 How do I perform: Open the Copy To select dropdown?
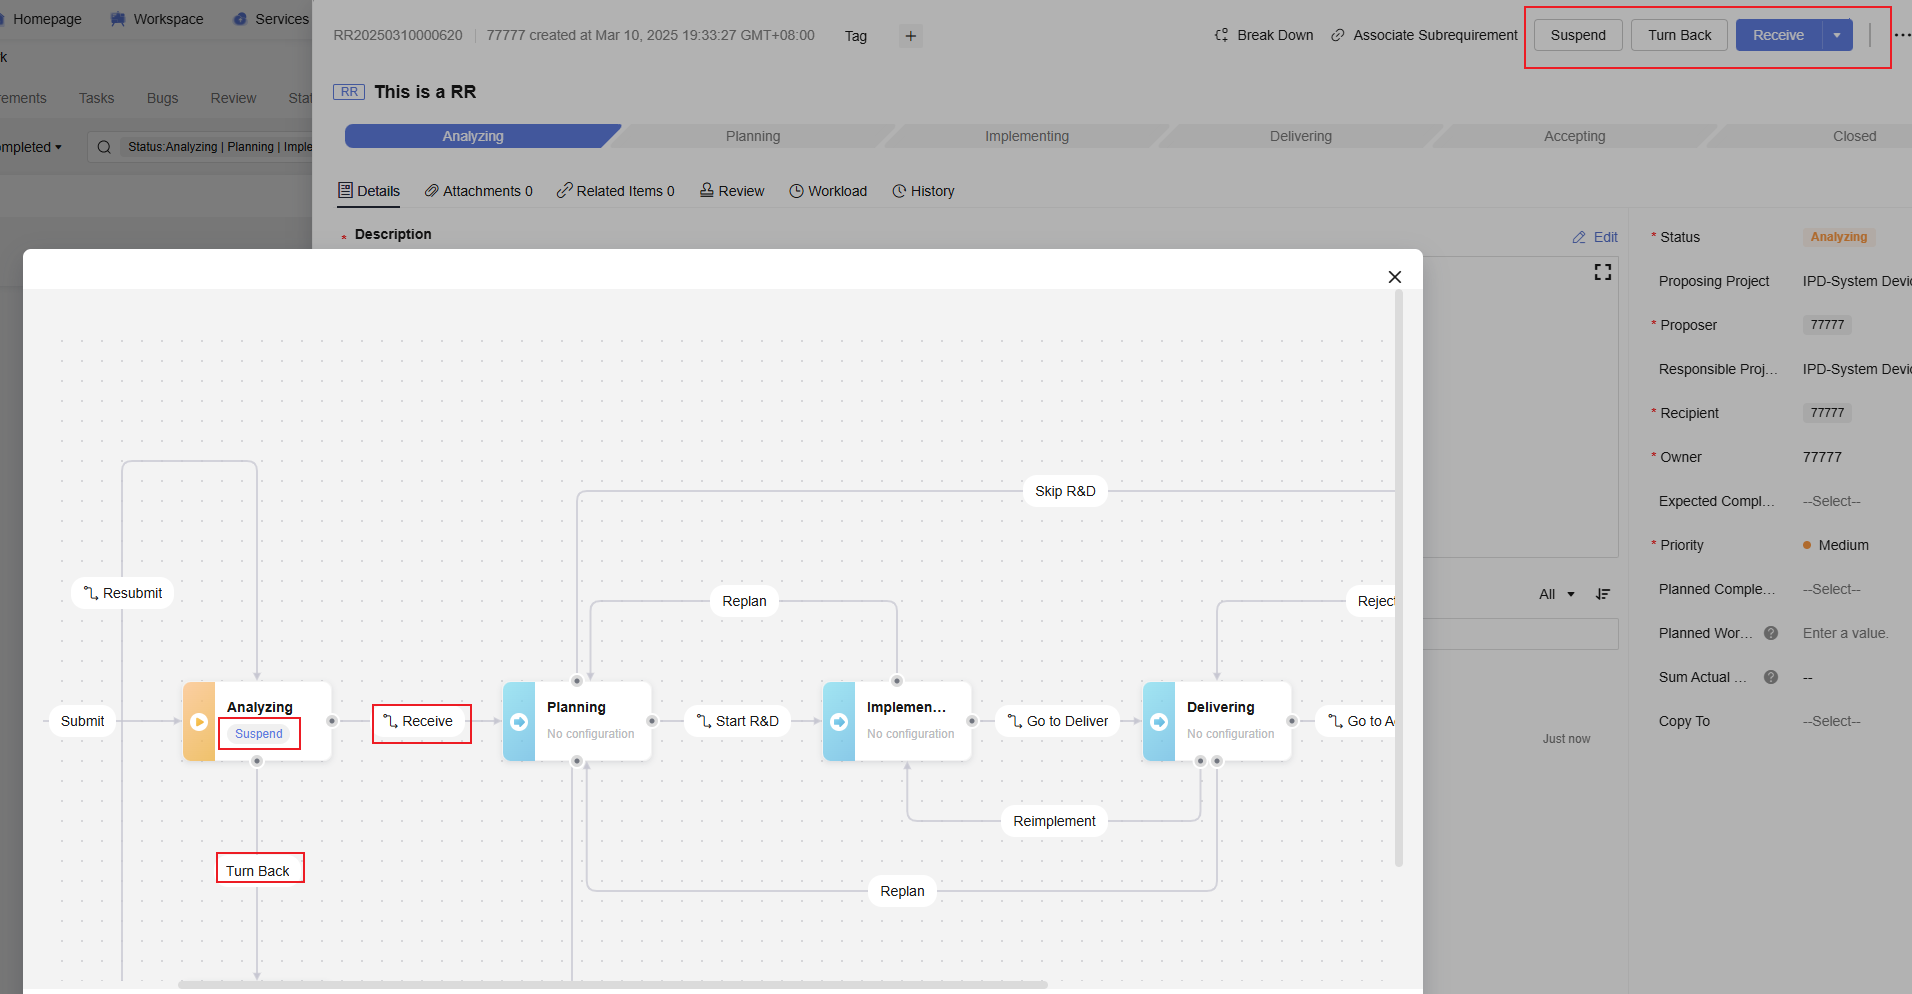[1831, 721]
